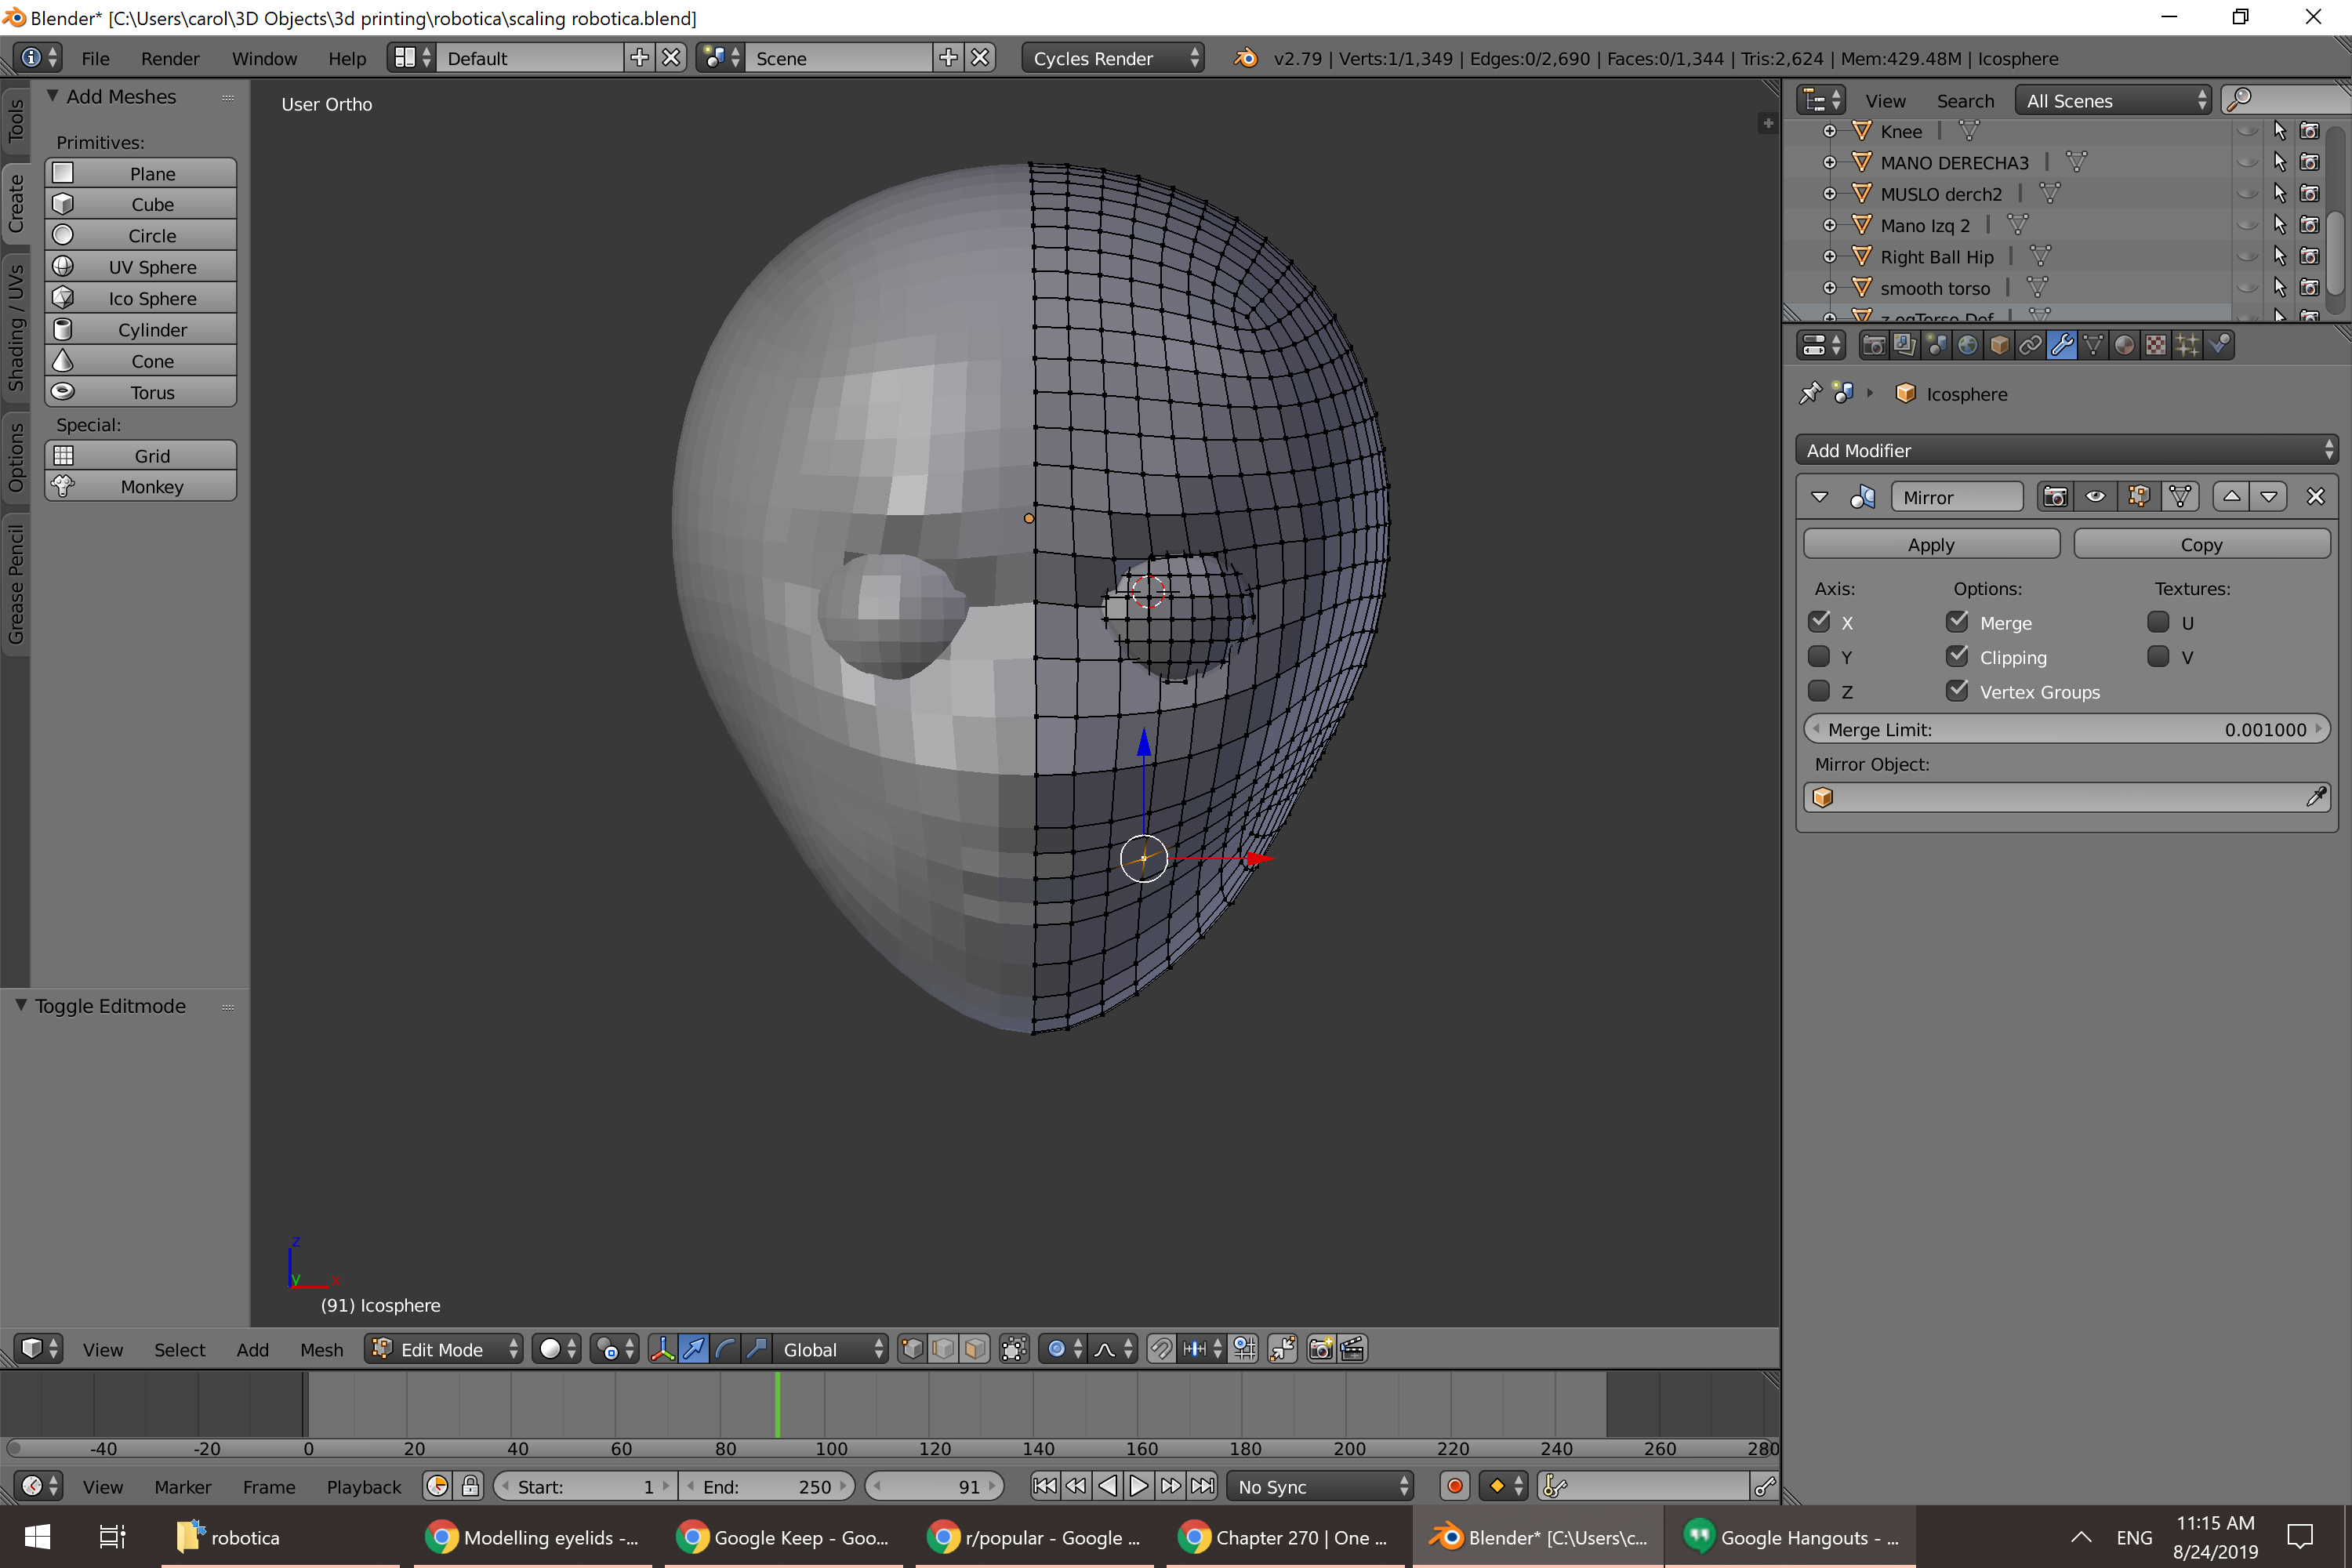Pick mirror object with eyedropper
This screenshot has height=1568, width=2352.
(2315, 797)
